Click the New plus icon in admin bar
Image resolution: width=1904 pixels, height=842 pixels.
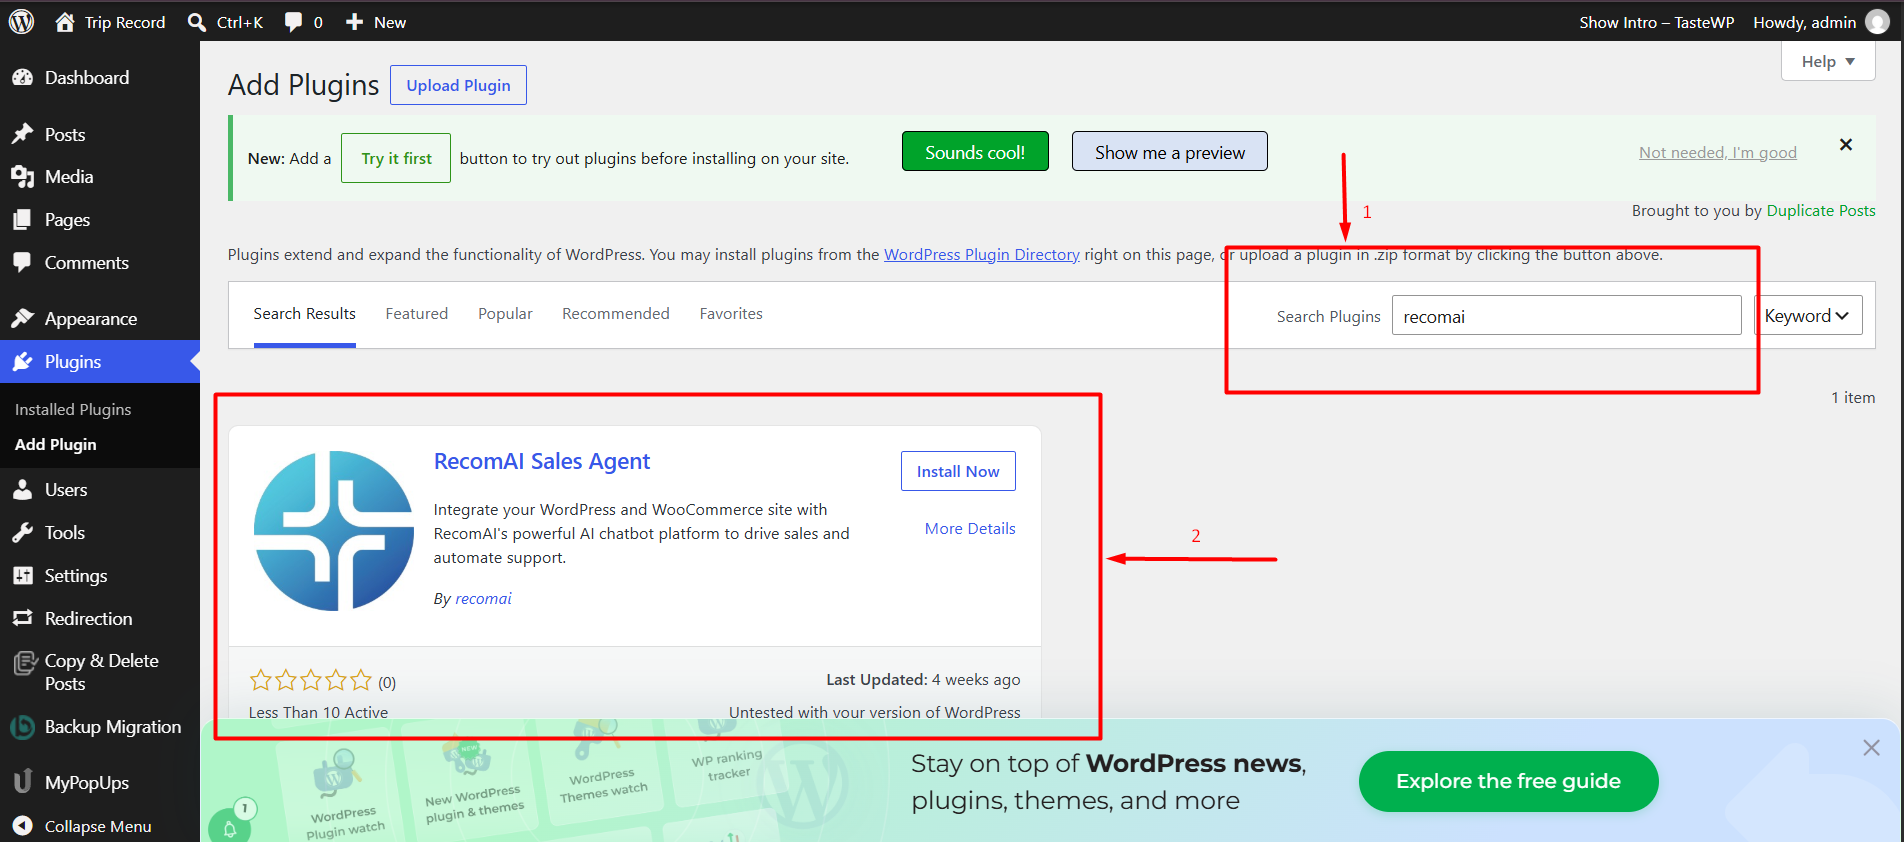[x=354, y=22]
